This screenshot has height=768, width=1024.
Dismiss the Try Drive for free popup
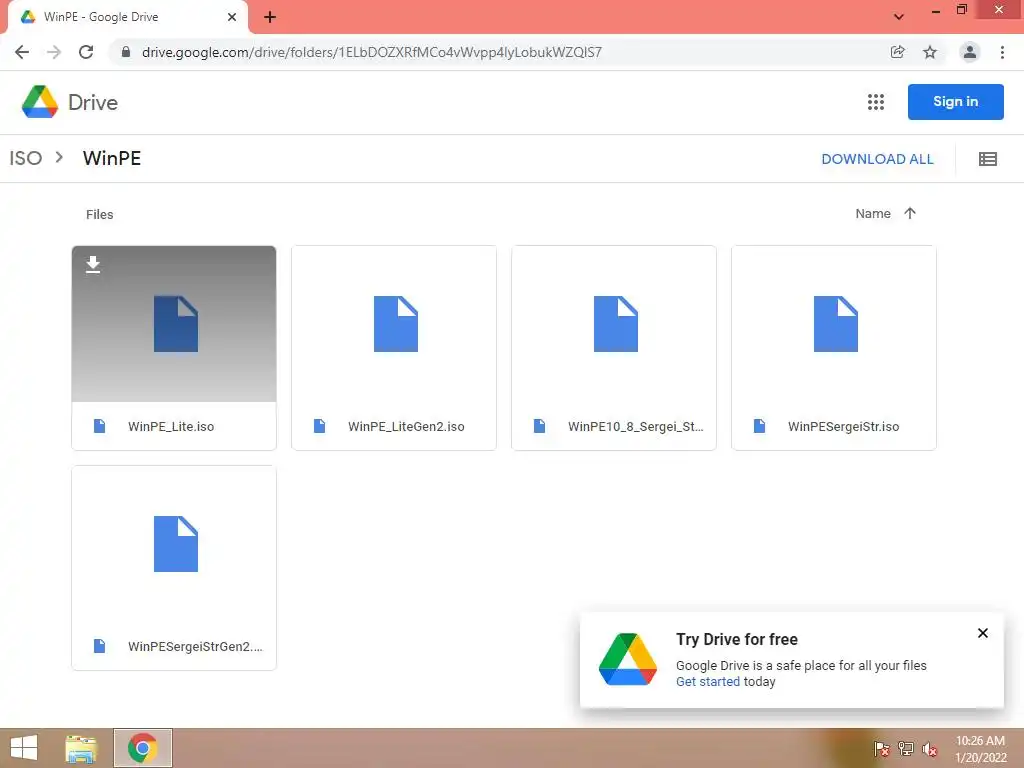pyautogui.click(x=982, y=633)
